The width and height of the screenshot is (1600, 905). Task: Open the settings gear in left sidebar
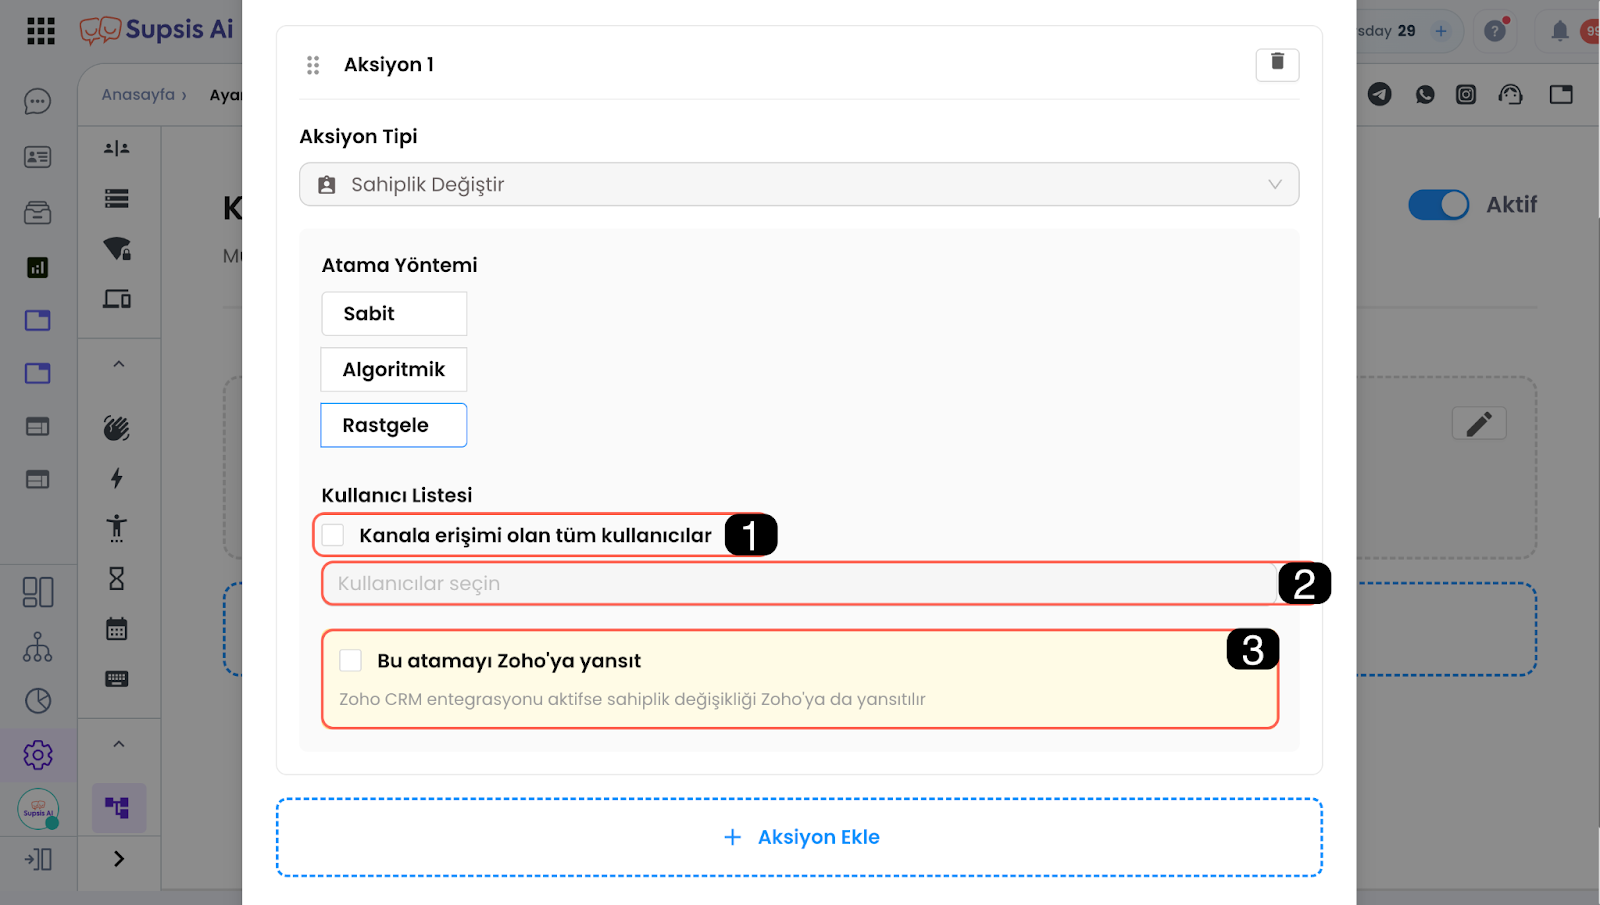(38, 755)
